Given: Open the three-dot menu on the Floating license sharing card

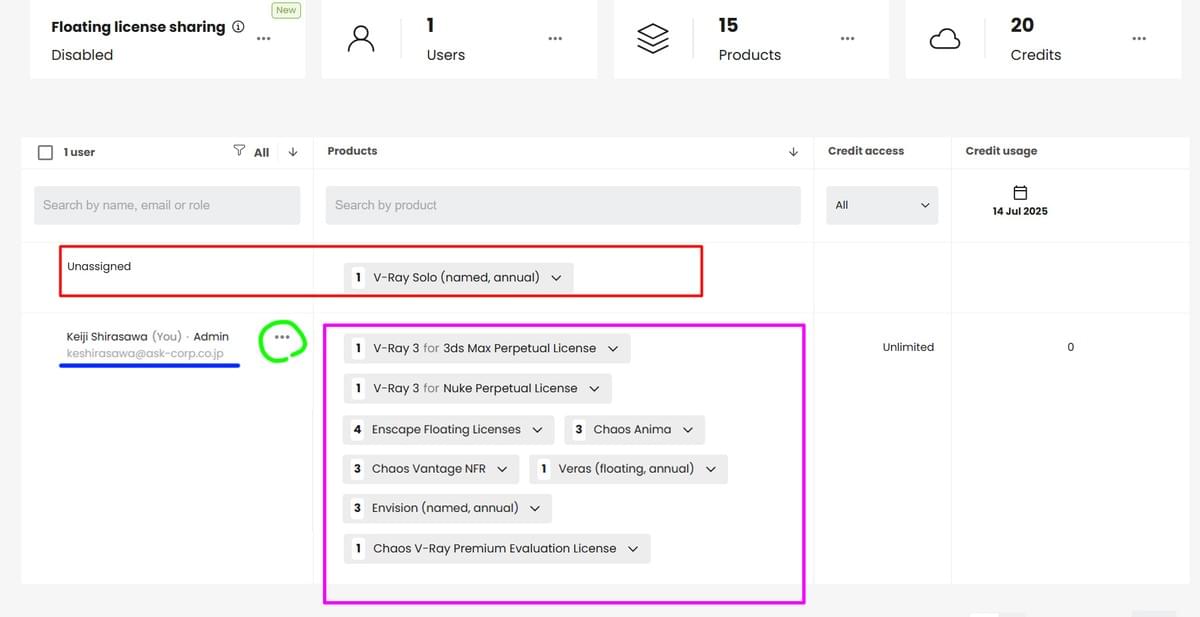Looking at the screenshot, I should pyautogui.click(x=263, y=39).
